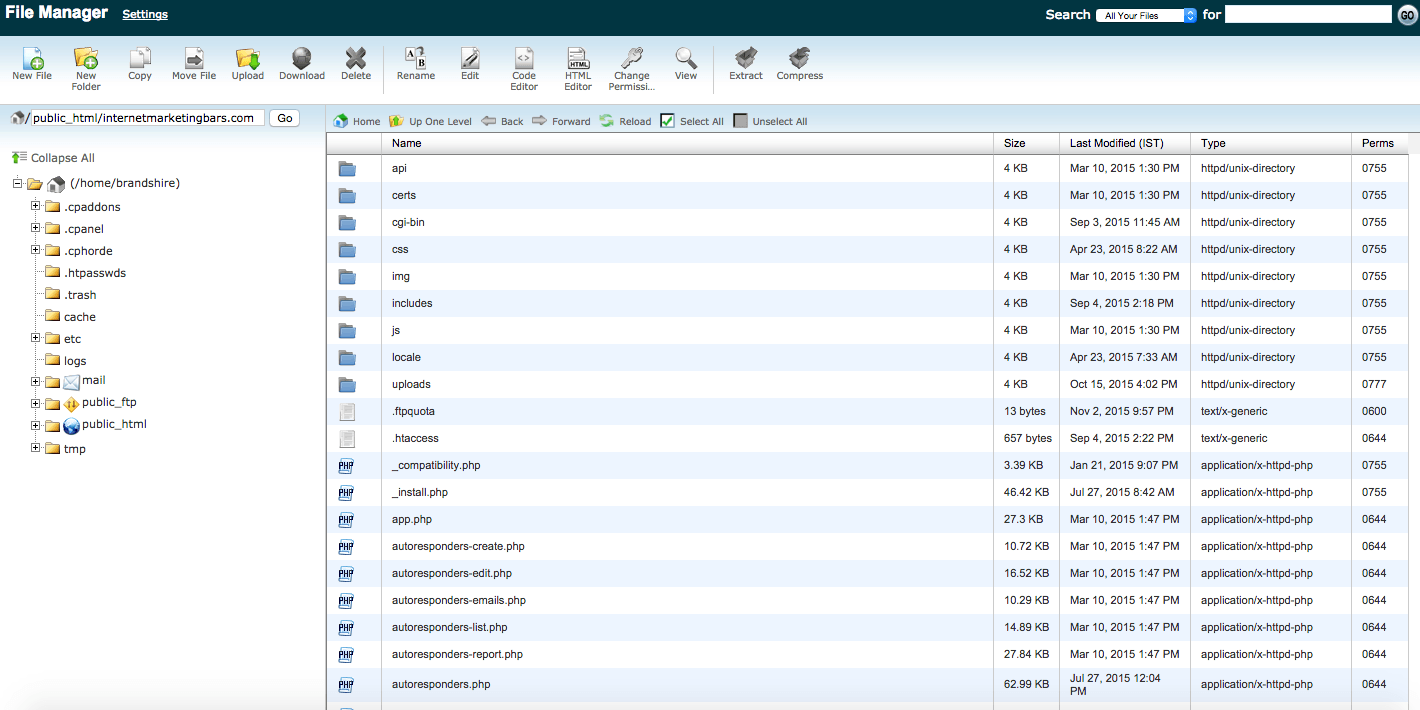Open the Settings link
The height and width of the screenshot is (710, 1420).
click(145, 14)
